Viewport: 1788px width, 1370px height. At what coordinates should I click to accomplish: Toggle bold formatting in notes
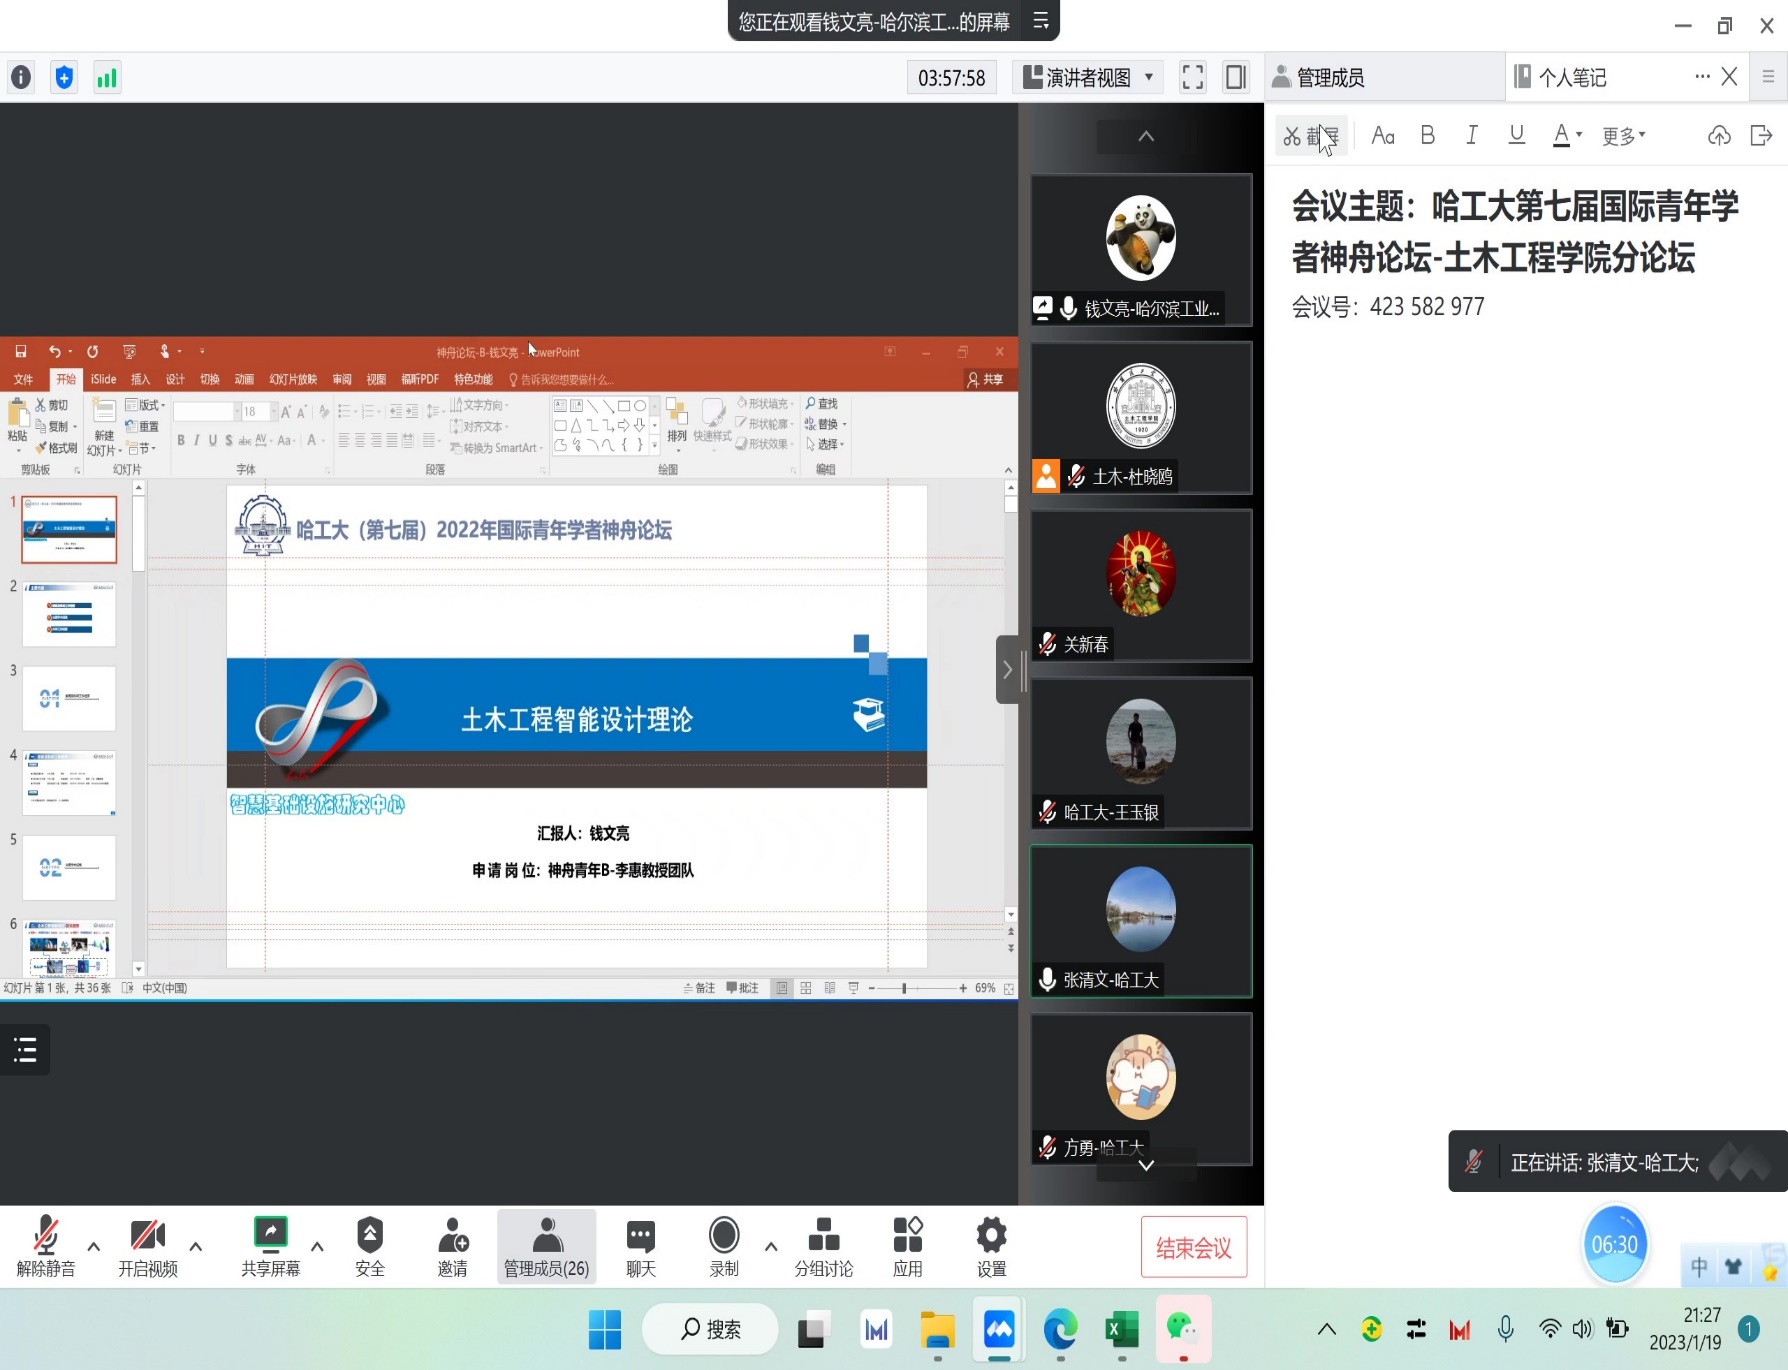1427,135
